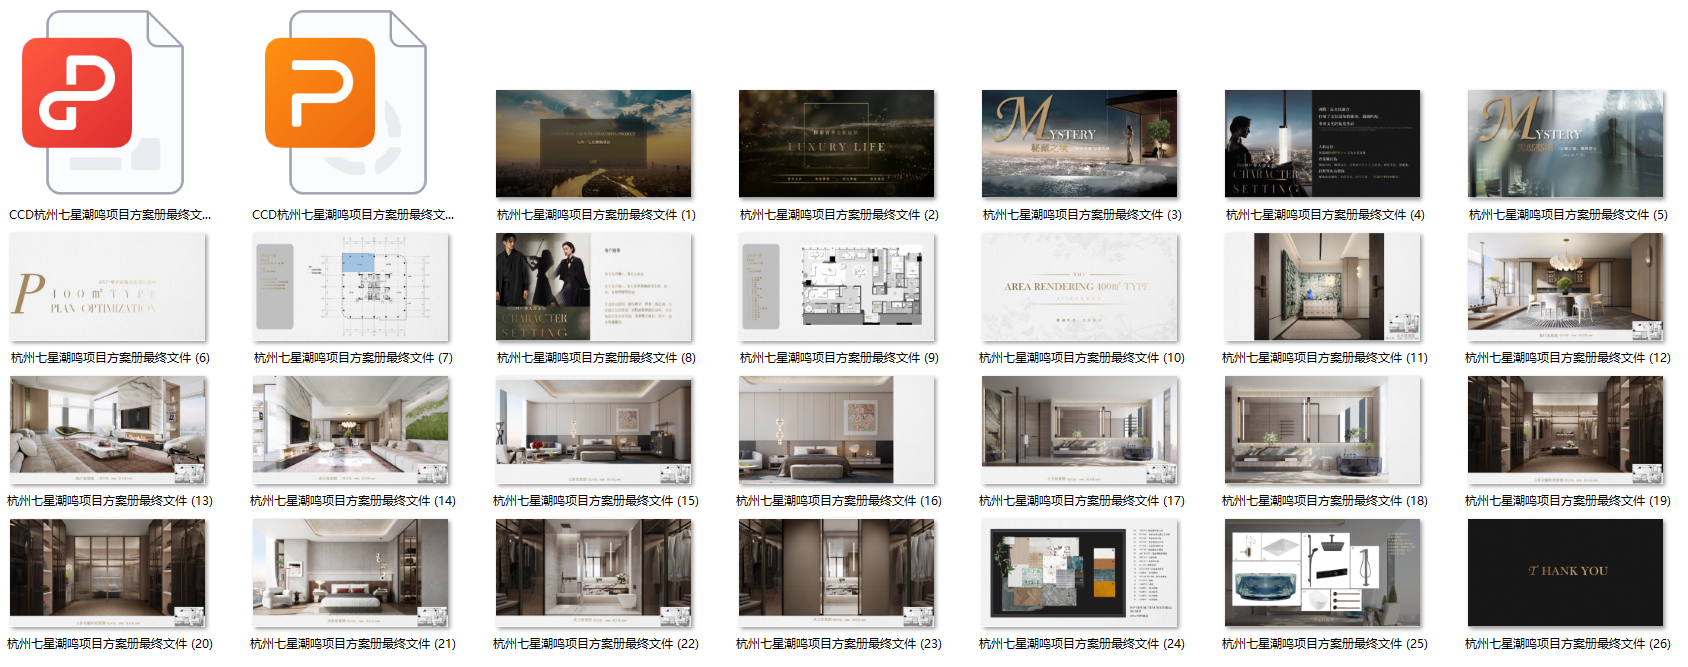Open the material sample board thumbnail (24)
The image size is (1688, 667).
1079,574
